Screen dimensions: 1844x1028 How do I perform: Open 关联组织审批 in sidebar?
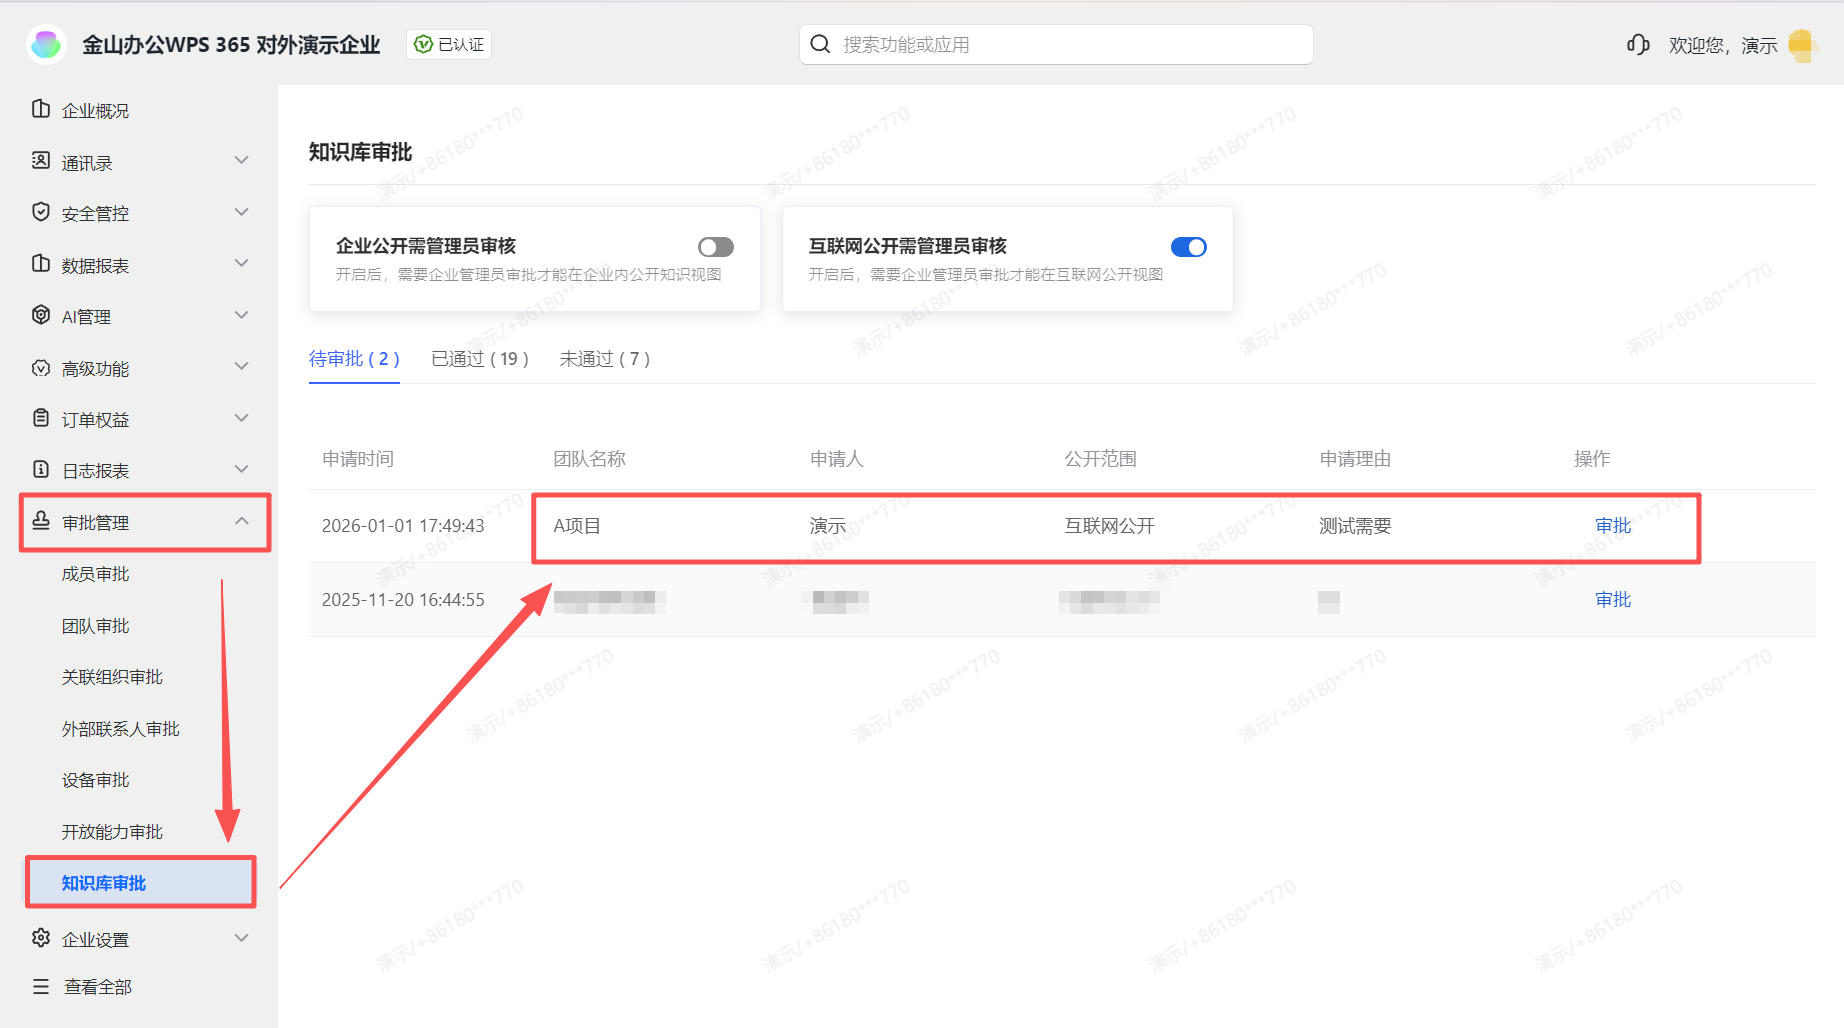112,677
